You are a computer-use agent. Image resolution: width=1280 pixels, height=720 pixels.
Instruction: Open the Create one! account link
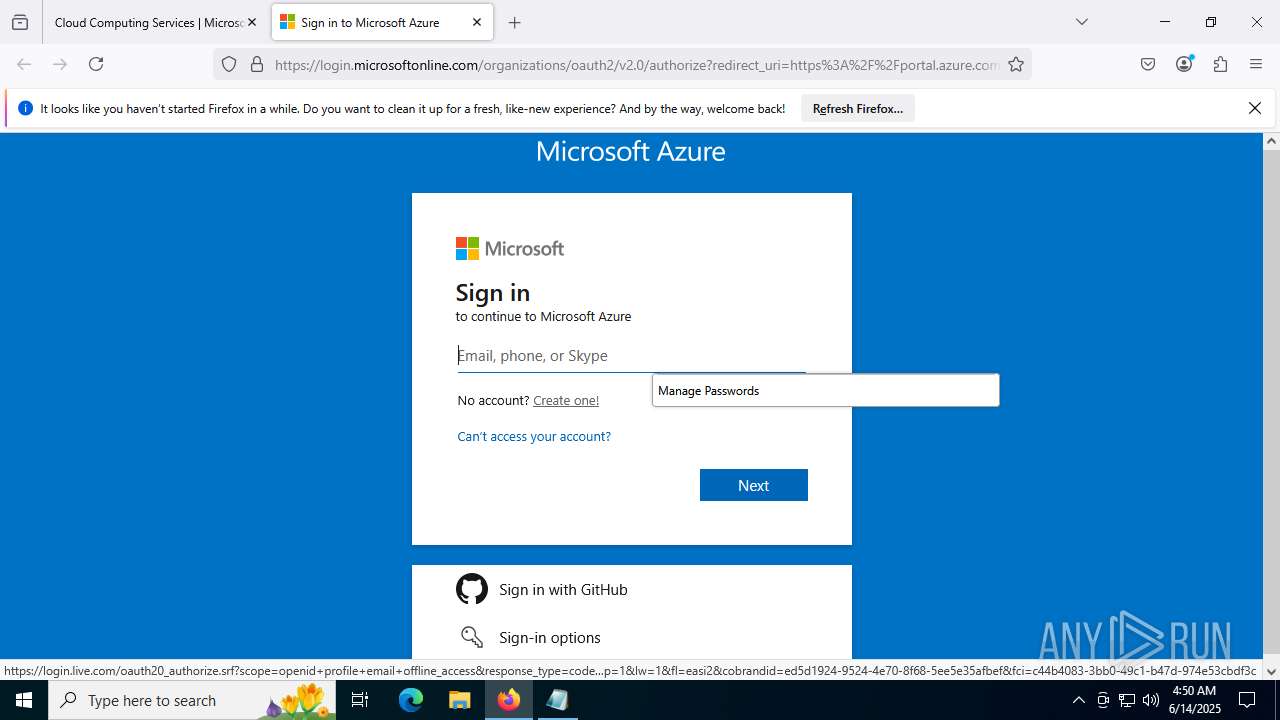click(566, 401)
